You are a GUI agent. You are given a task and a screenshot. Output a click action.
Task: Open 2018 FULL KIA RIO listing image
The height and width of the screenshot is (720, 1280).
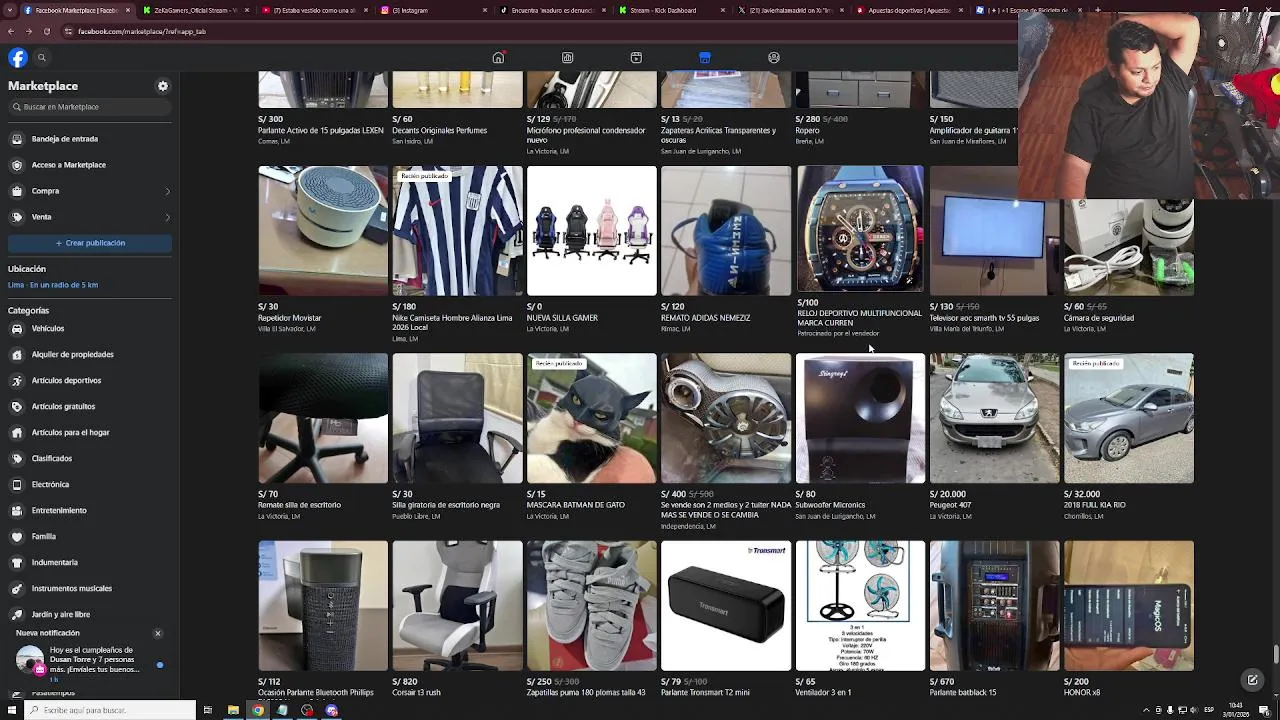click(1129, 418)
